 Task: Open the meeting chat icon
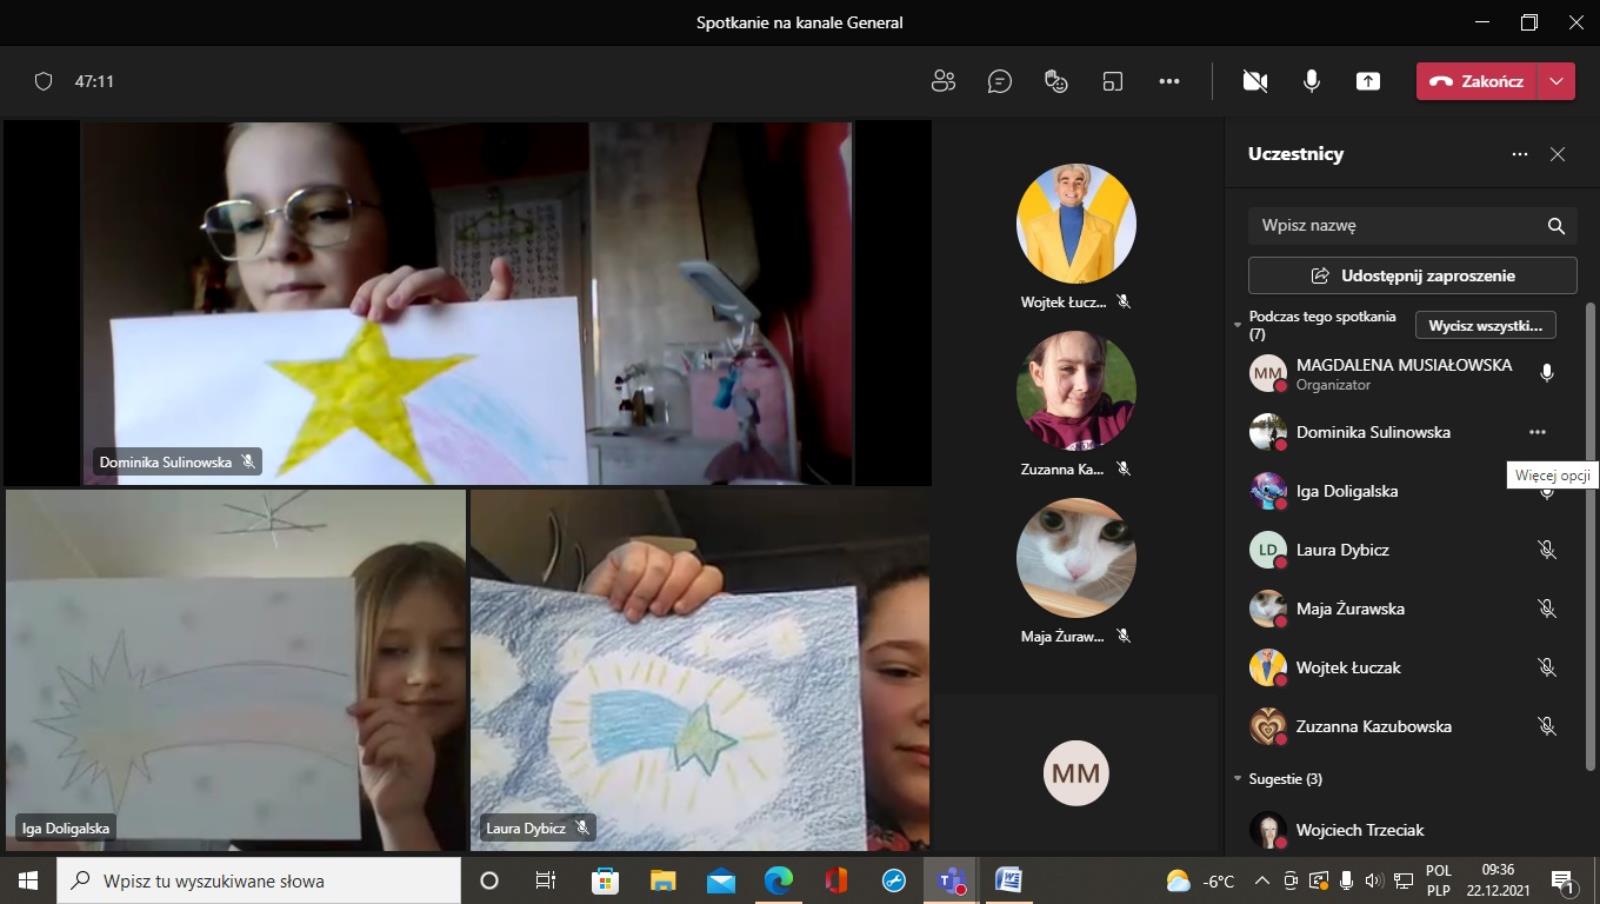tap(999, 81)
